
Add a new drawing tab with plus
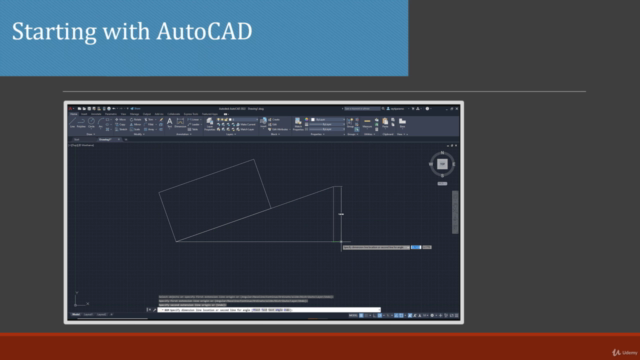pyautogui.click(x=126, y=140)
